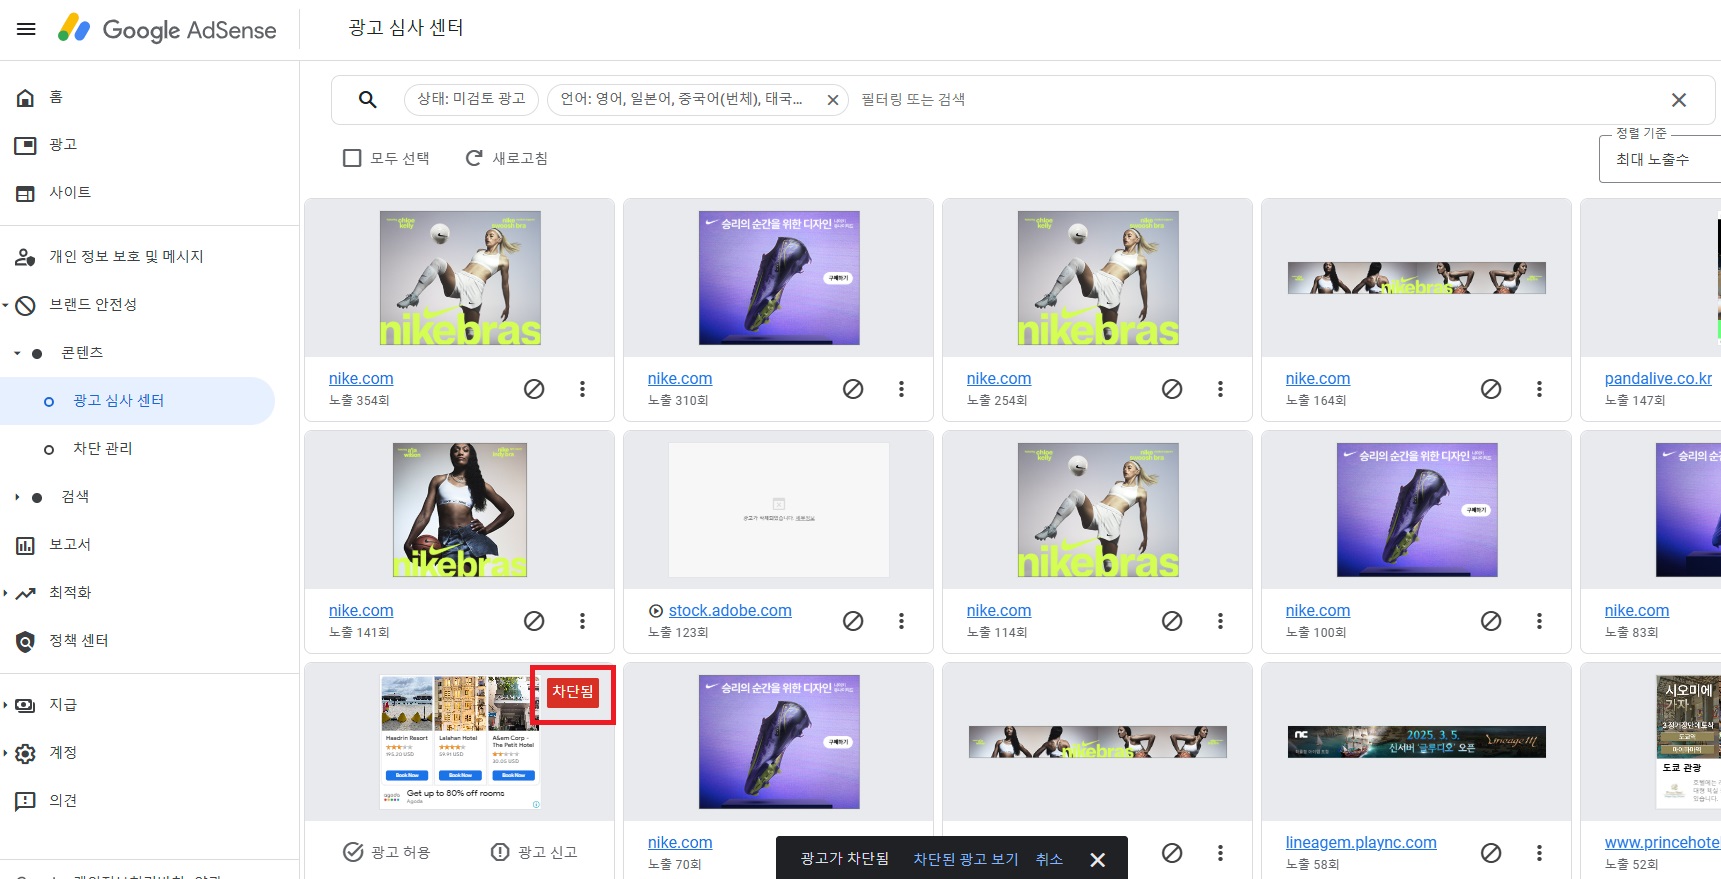Click the search magnifier icon
Image resolution: width=1721 pixels, height=879 pixels.
point(368,99)
